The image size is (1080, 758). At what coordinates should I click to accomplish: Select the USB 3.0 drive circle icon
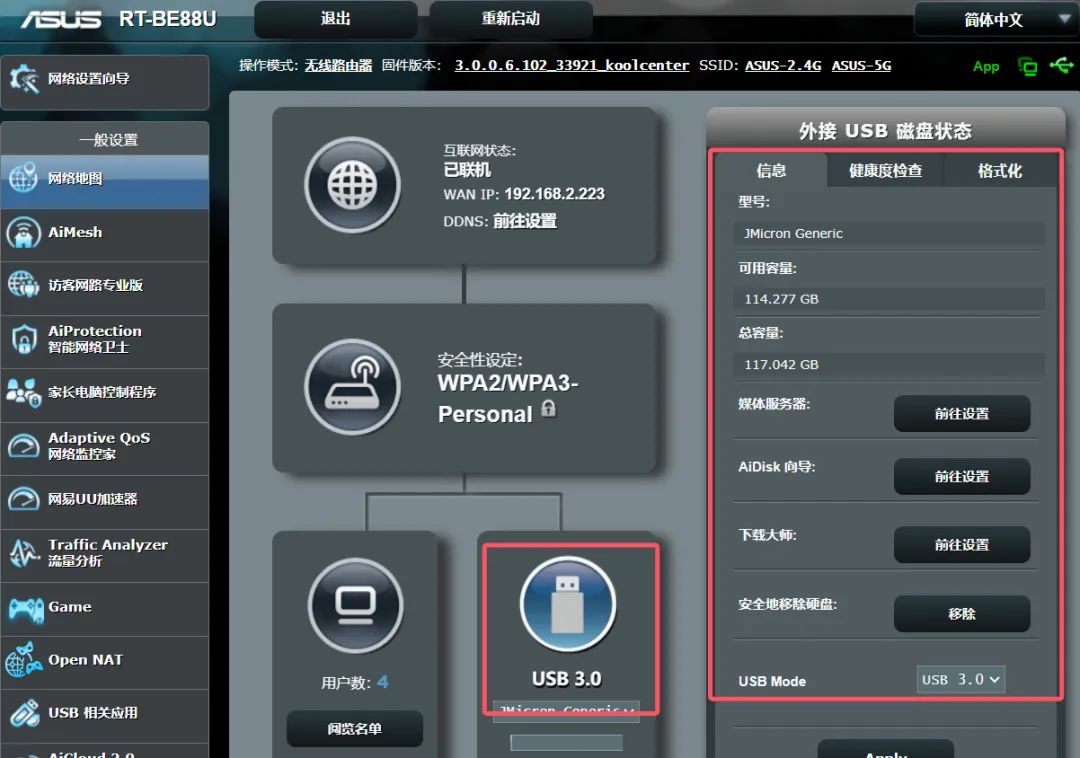point(568,604)
